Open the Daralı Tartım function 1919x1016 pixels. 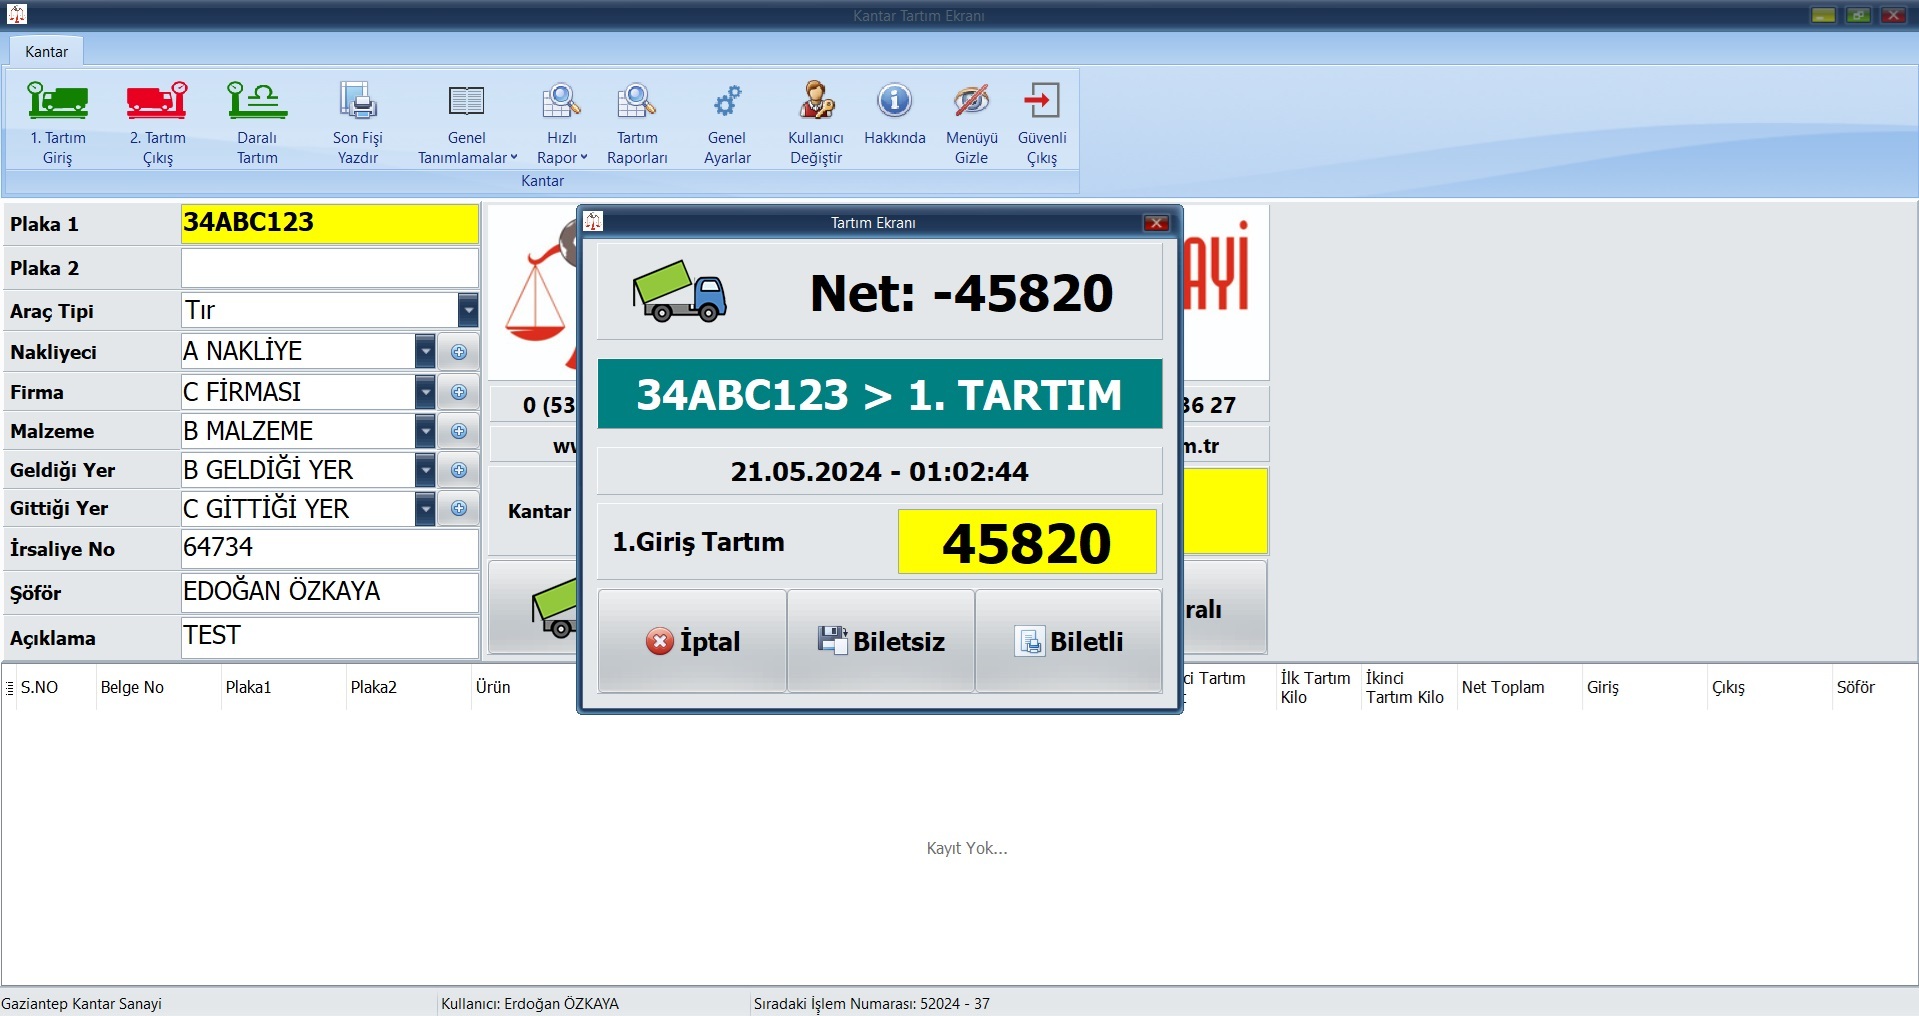click(256, 120)
